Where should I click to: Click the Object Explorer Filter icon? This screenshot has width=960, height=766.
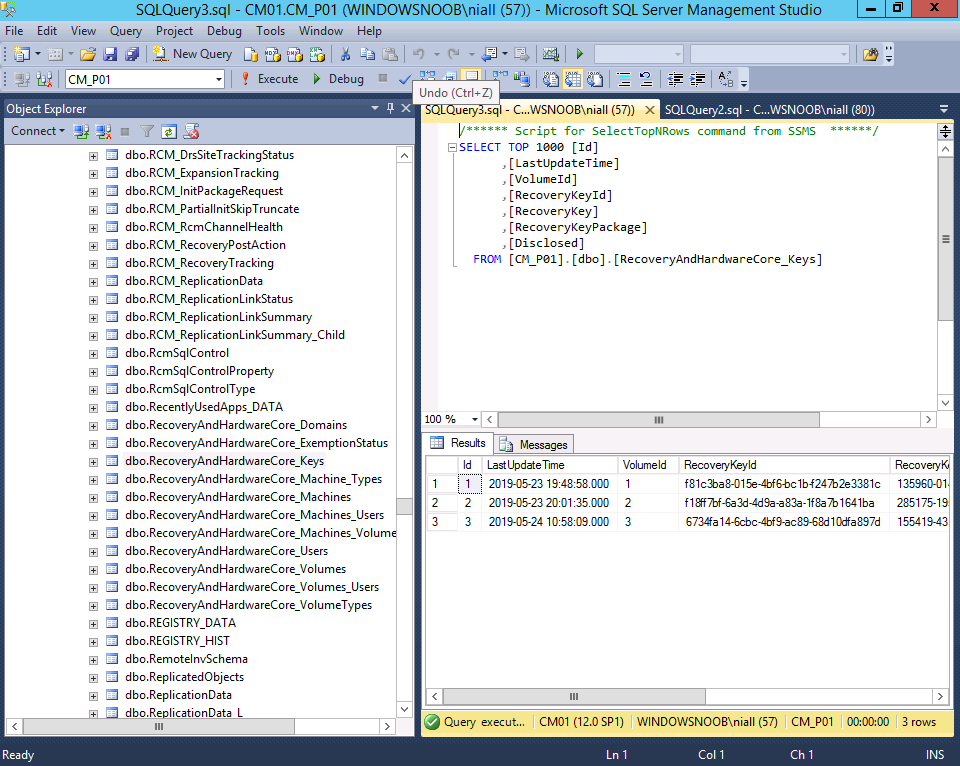(x=147, y=131)
